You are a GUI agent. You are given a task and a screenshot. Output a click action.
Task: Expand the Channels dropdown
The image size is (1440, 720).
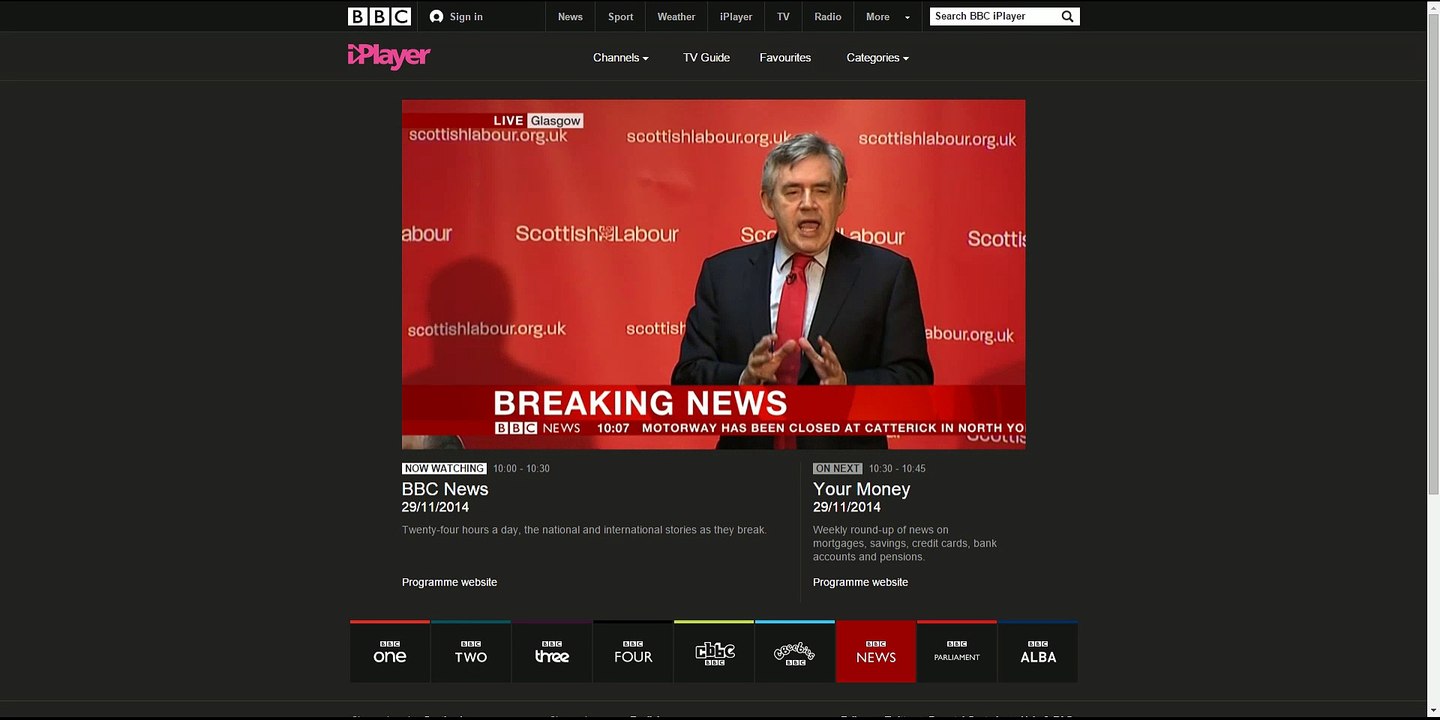[621, 58]
